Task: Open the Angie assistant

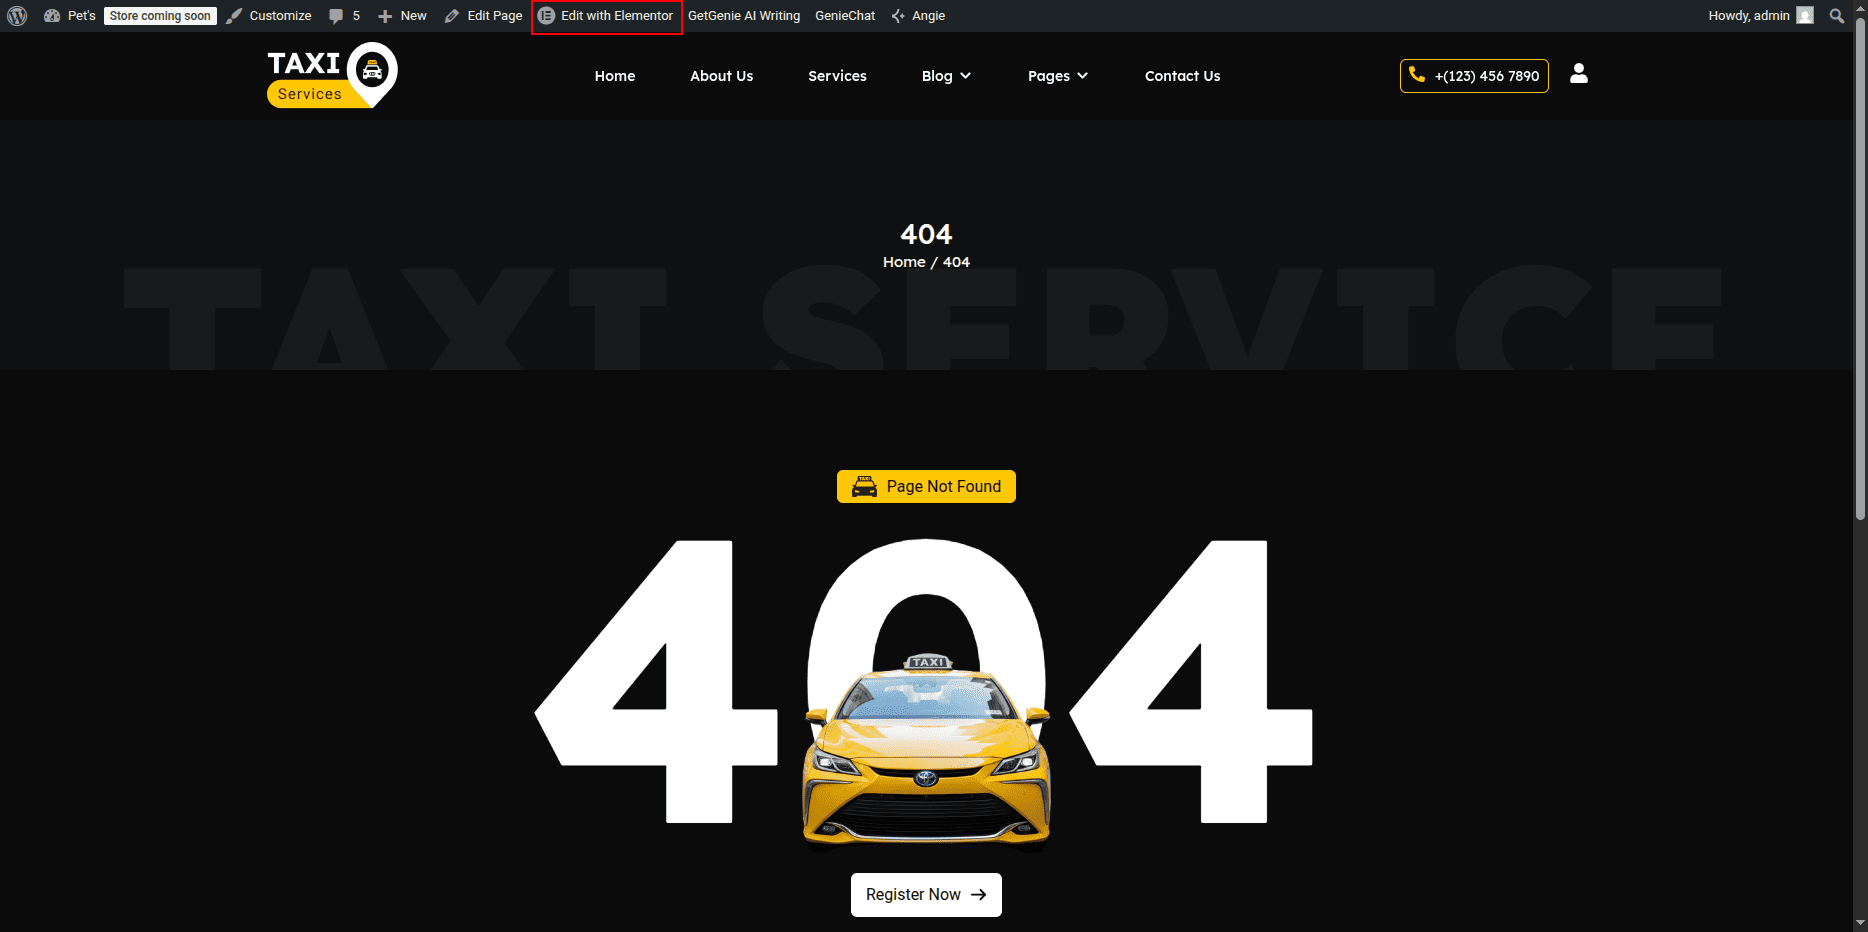Action: [918, 16]
